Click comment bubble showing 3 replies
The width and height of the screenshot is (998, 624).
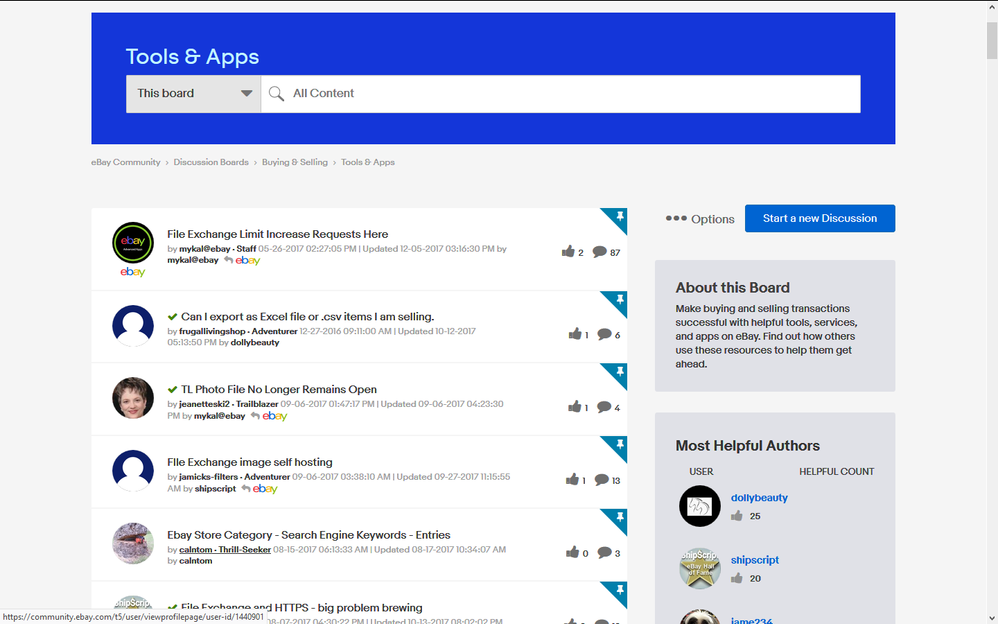[x=604, y=553]
